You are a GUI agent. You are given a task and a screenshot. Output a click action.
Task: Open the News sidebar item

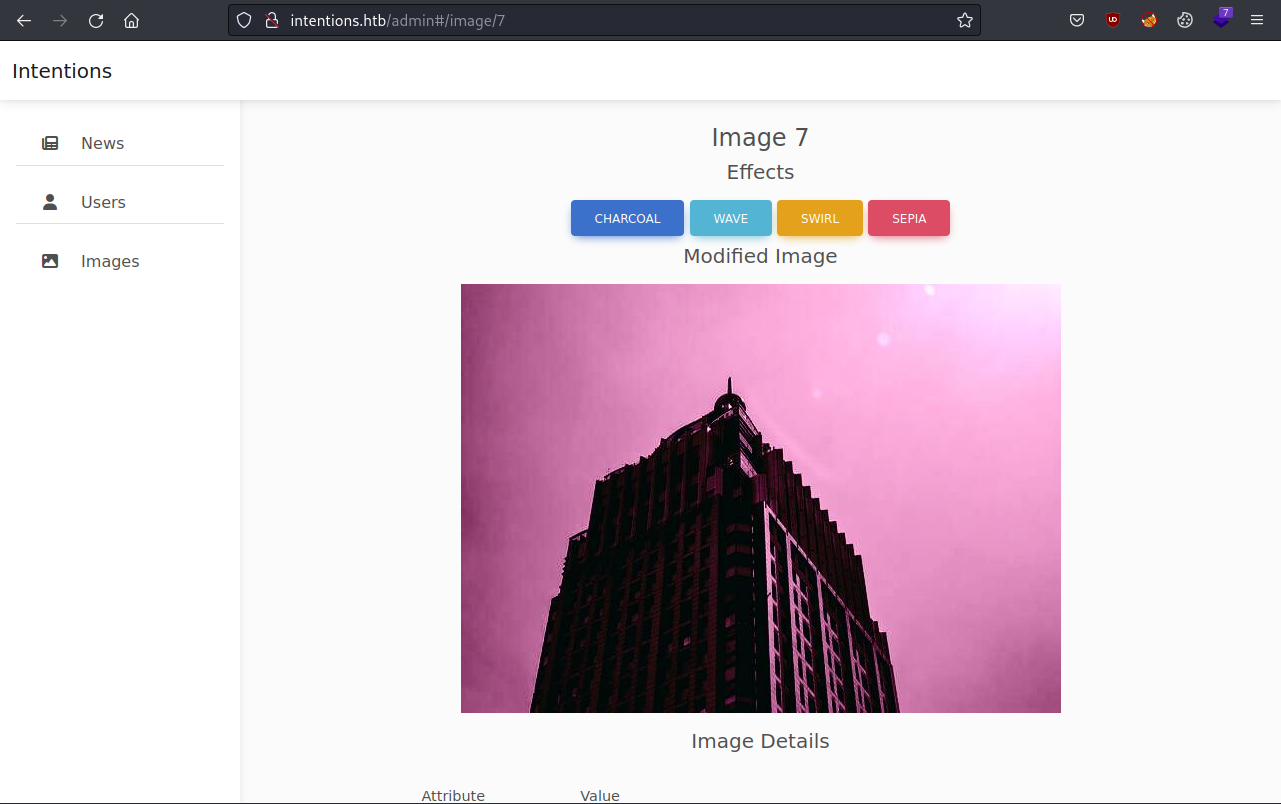pyautogui.click(x=120, y=143)
